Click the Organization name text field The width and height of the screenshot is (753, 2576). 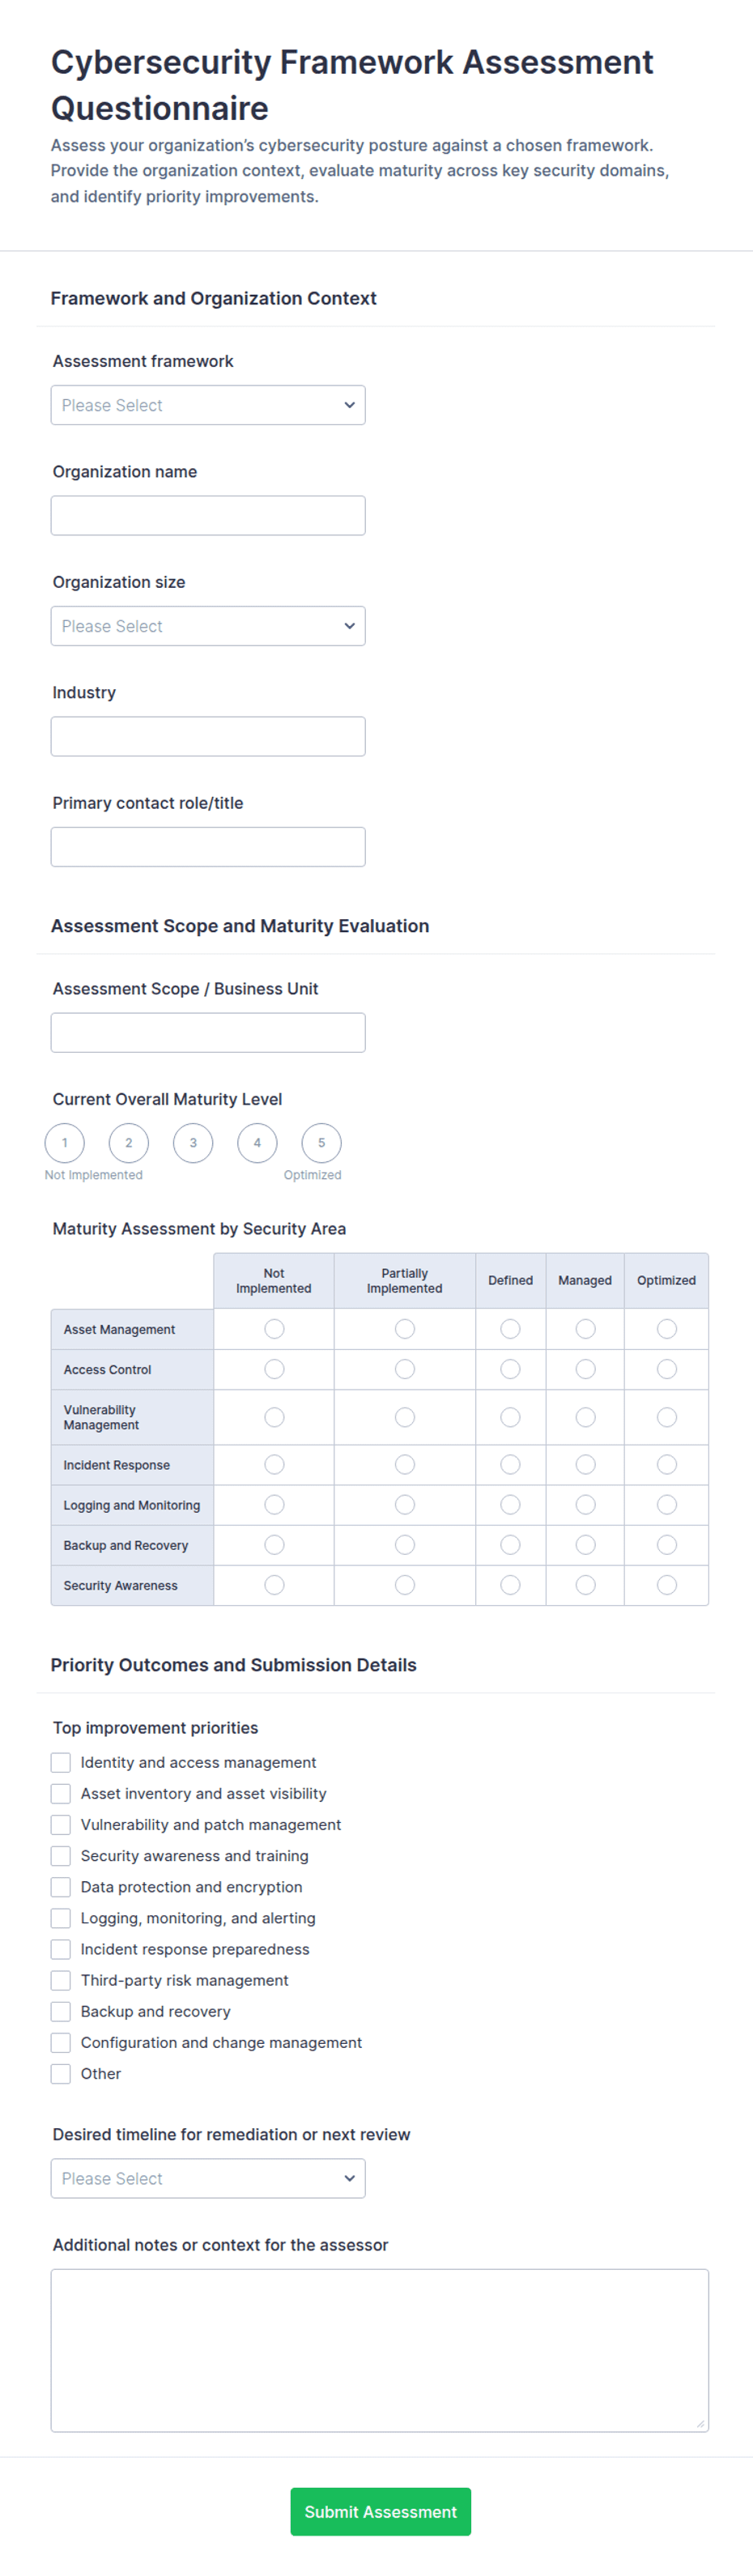pyautogui.click(x=208, y=516)
